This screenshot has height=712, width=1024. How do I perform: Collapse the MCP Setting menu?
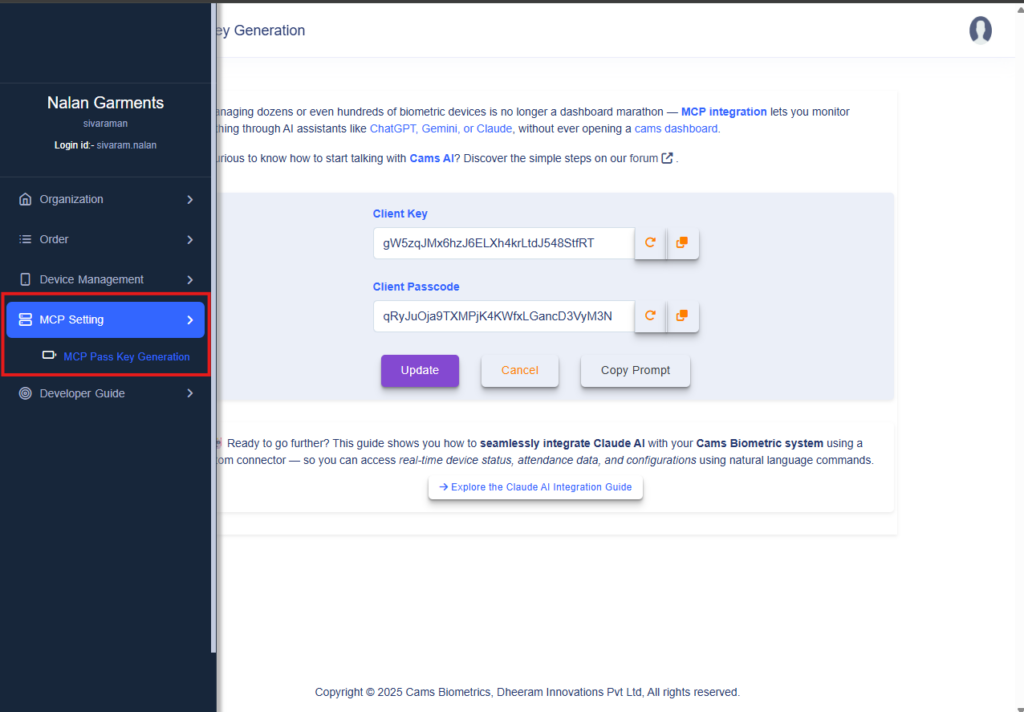click(190, 320)
